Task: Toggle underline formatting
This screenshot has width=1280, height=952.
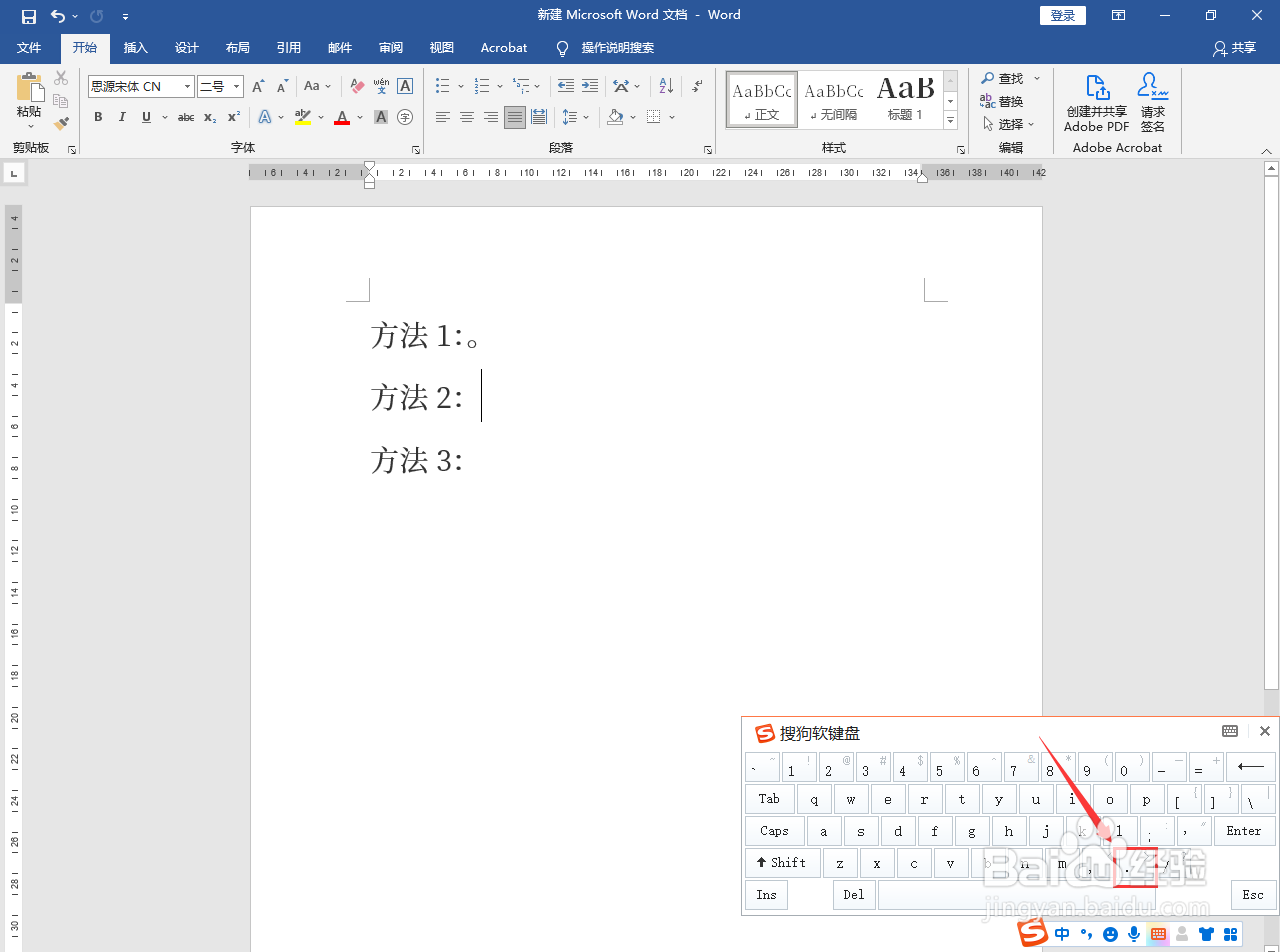Action: coord(147,117)
